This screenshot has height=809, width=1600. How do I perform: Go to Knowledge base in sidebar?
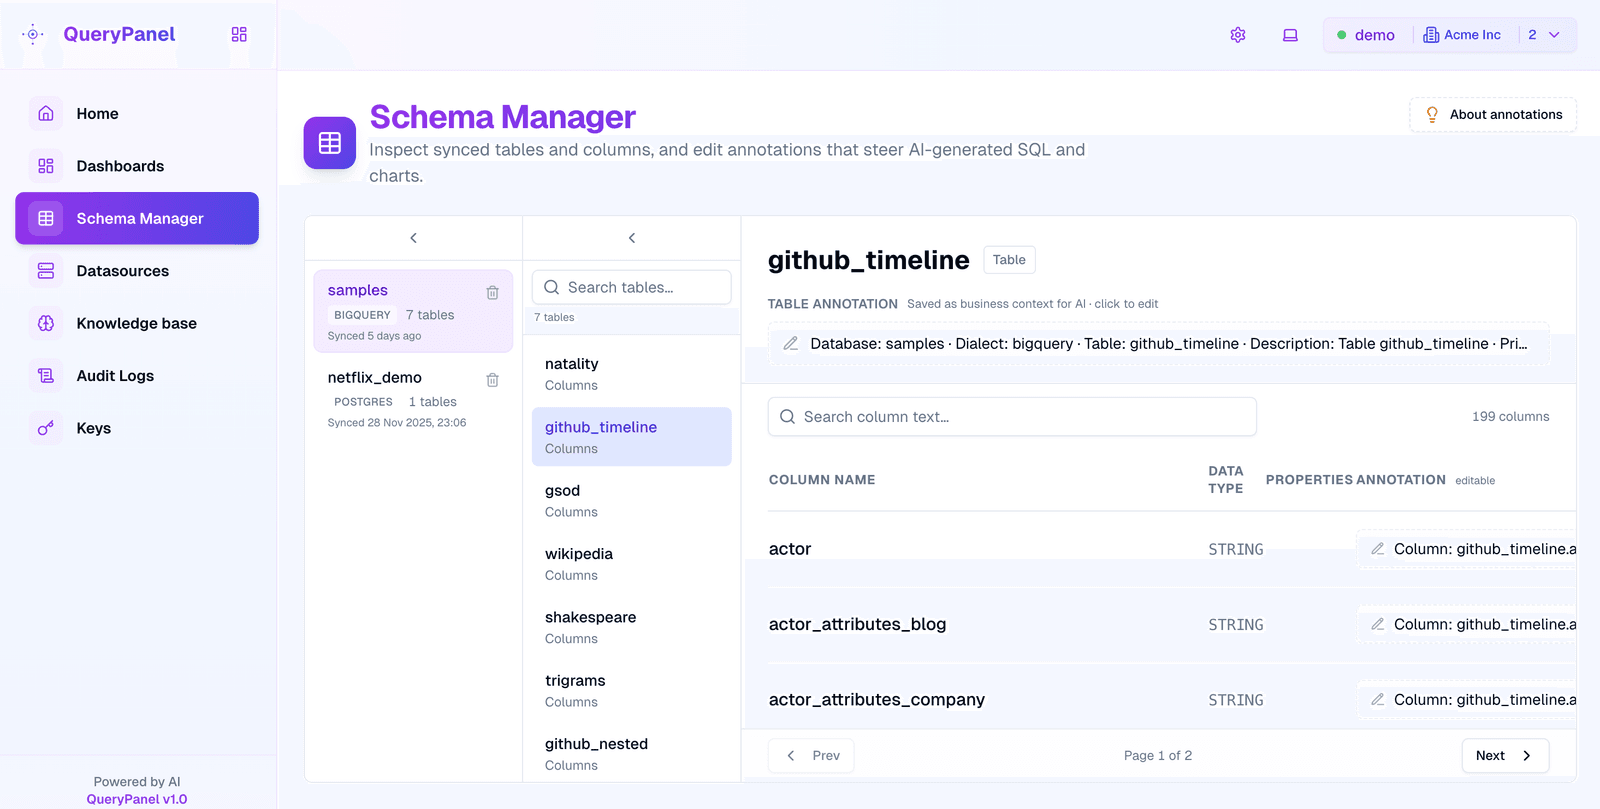click(137, 323)
